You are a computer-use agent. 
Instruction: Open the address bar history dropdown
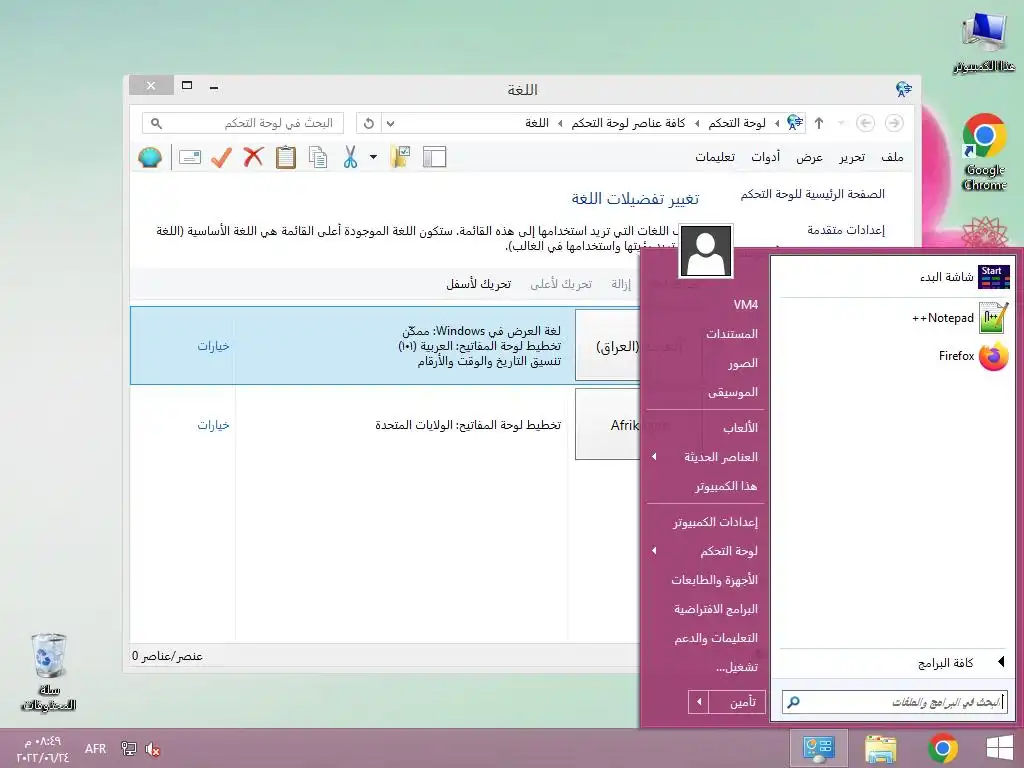(x=391, y=123)
